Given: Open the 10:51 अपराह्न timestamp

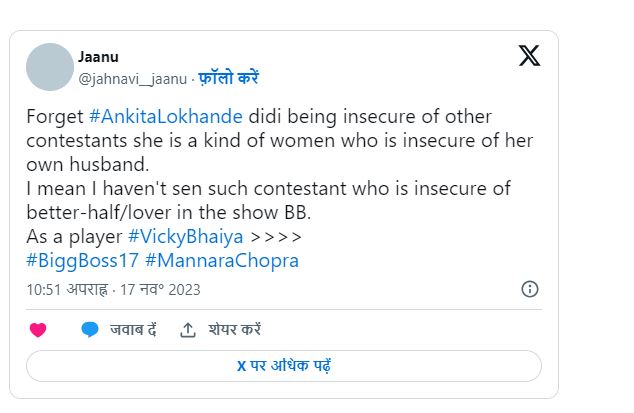Looking at the screenshot, I should coord(68,290).
